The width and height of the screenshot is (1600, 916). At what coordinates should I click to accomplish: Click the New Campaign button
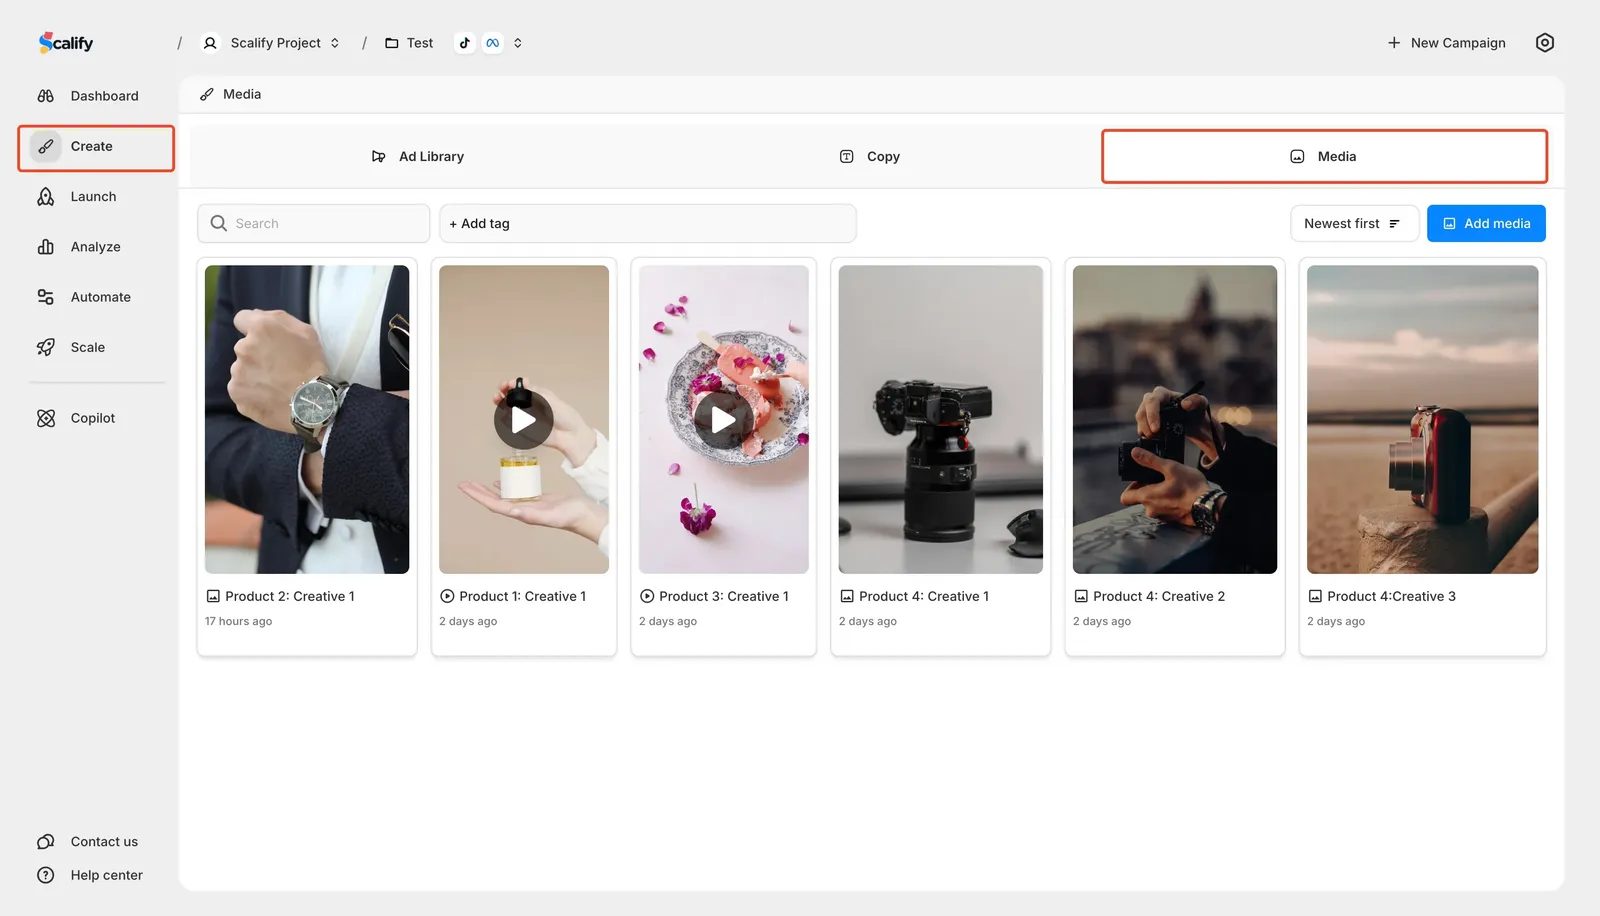(1446, 42)
